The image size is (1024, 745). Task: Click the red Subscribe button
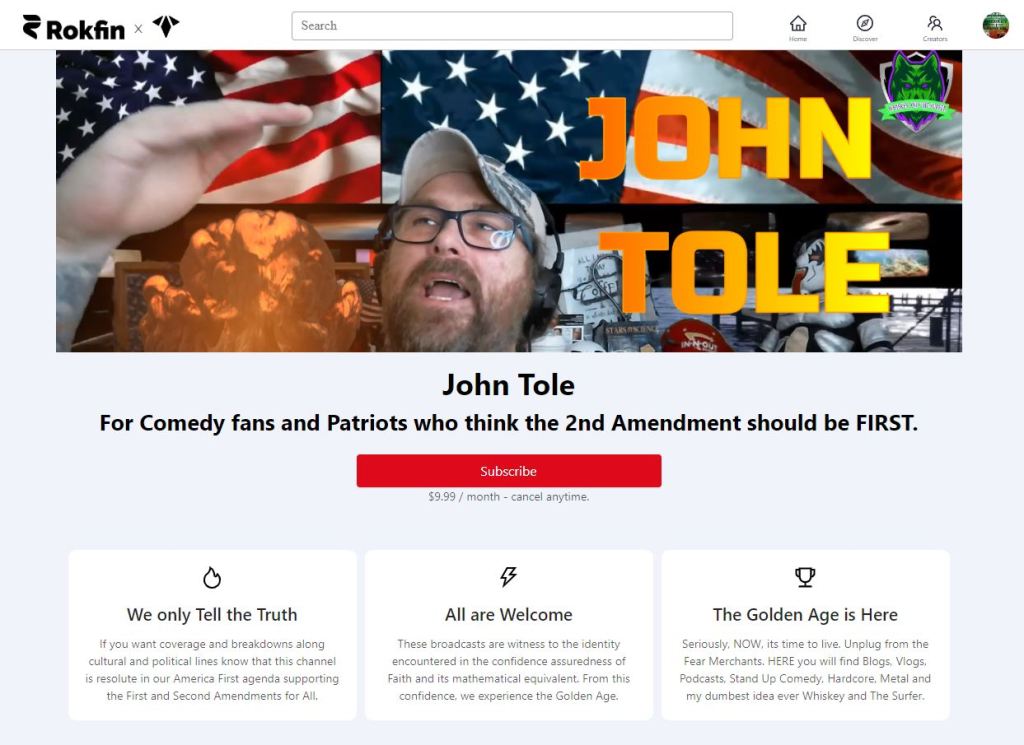509,471
